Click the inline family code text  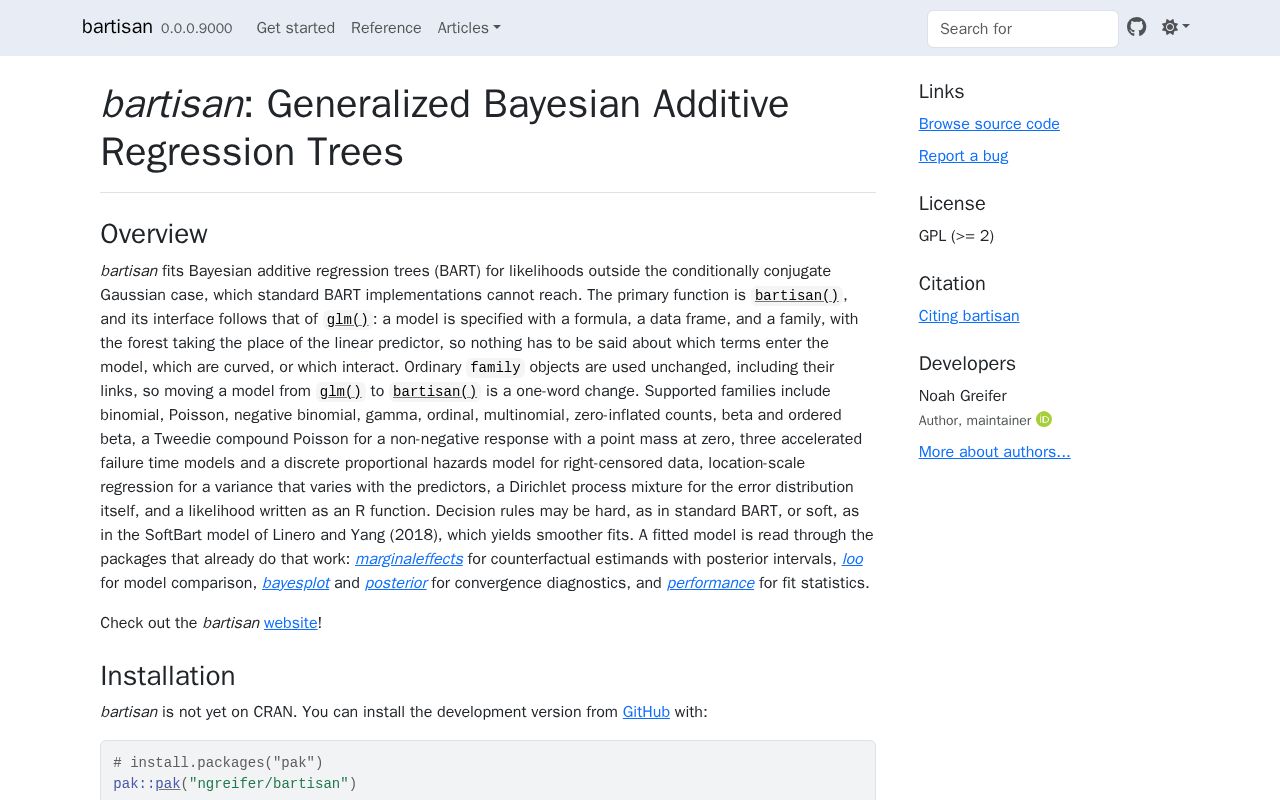495,367
